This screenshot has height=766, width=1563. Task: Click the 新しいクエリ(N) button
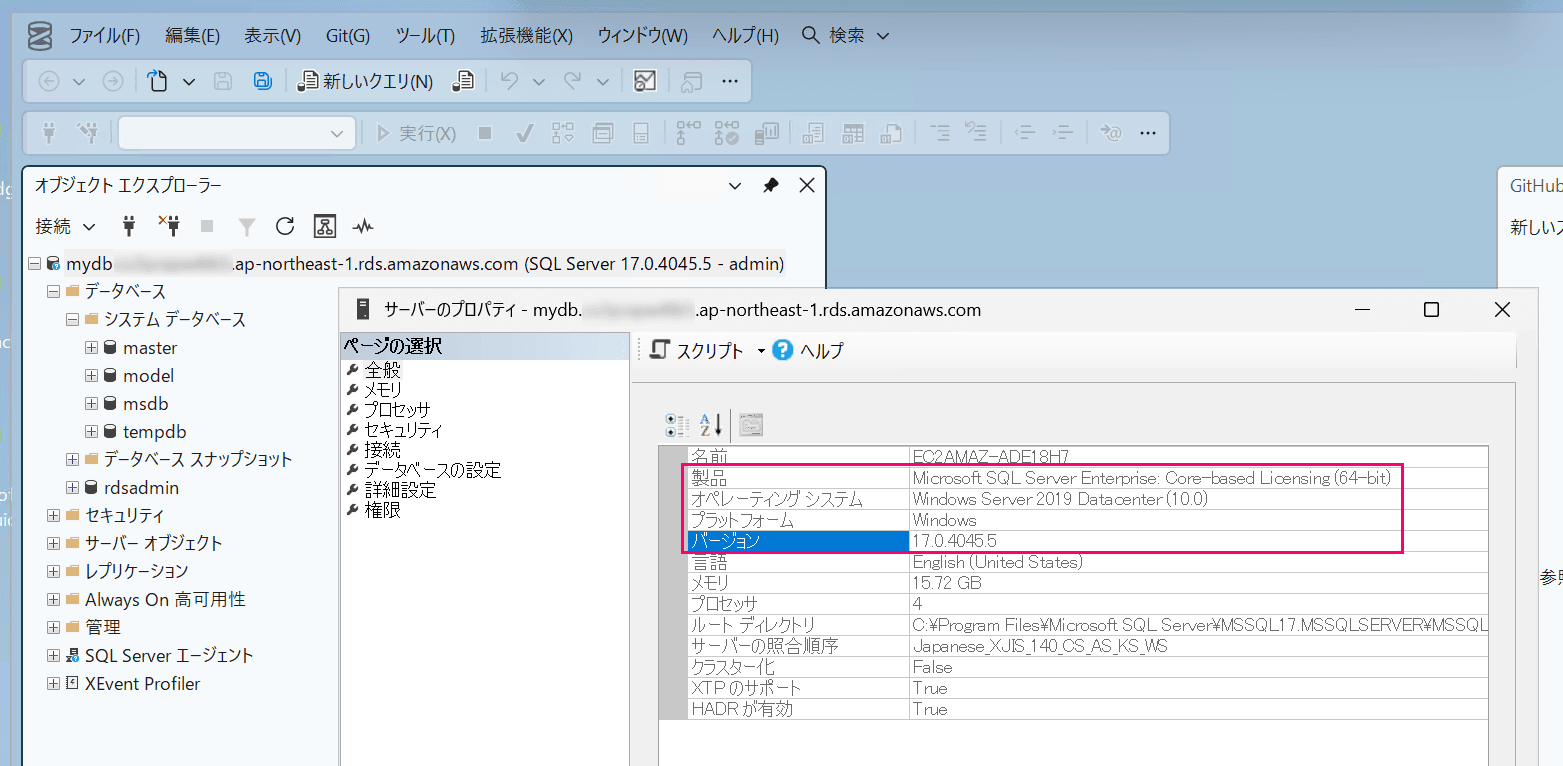366,82
